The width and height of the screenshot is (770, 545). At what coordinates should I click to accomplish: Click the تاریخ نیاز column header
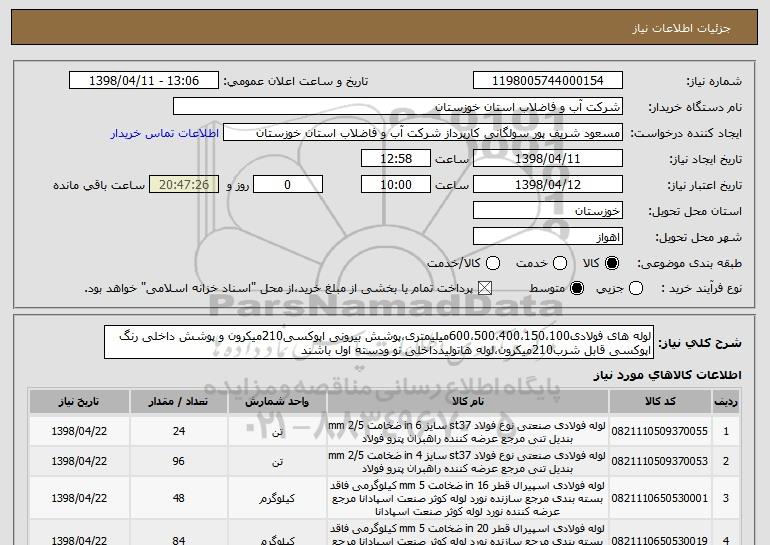(x=79, y=402)
